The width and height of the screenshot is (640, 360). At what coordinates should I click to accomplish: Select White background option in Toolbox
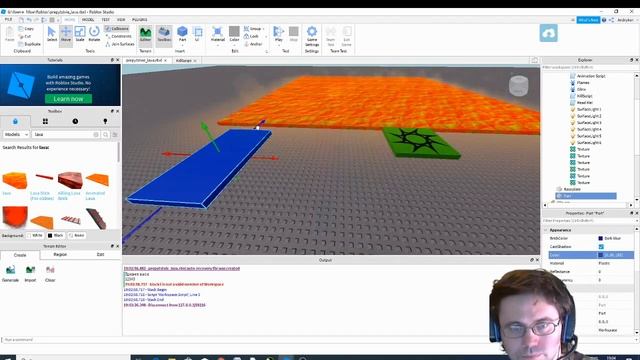click(x=35, y=236)
